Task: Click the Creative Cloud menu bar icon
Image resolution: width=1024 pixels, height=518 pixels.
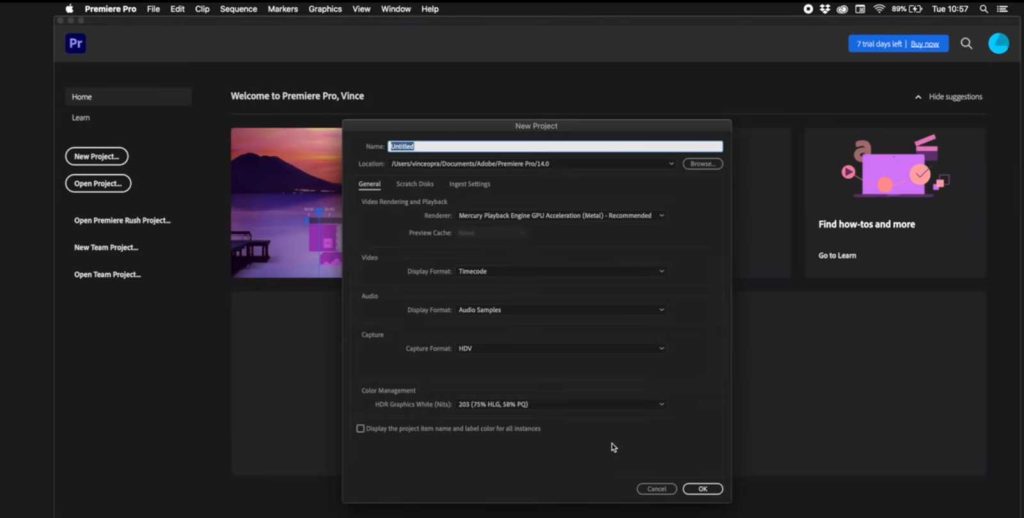Action: point(842,9)
